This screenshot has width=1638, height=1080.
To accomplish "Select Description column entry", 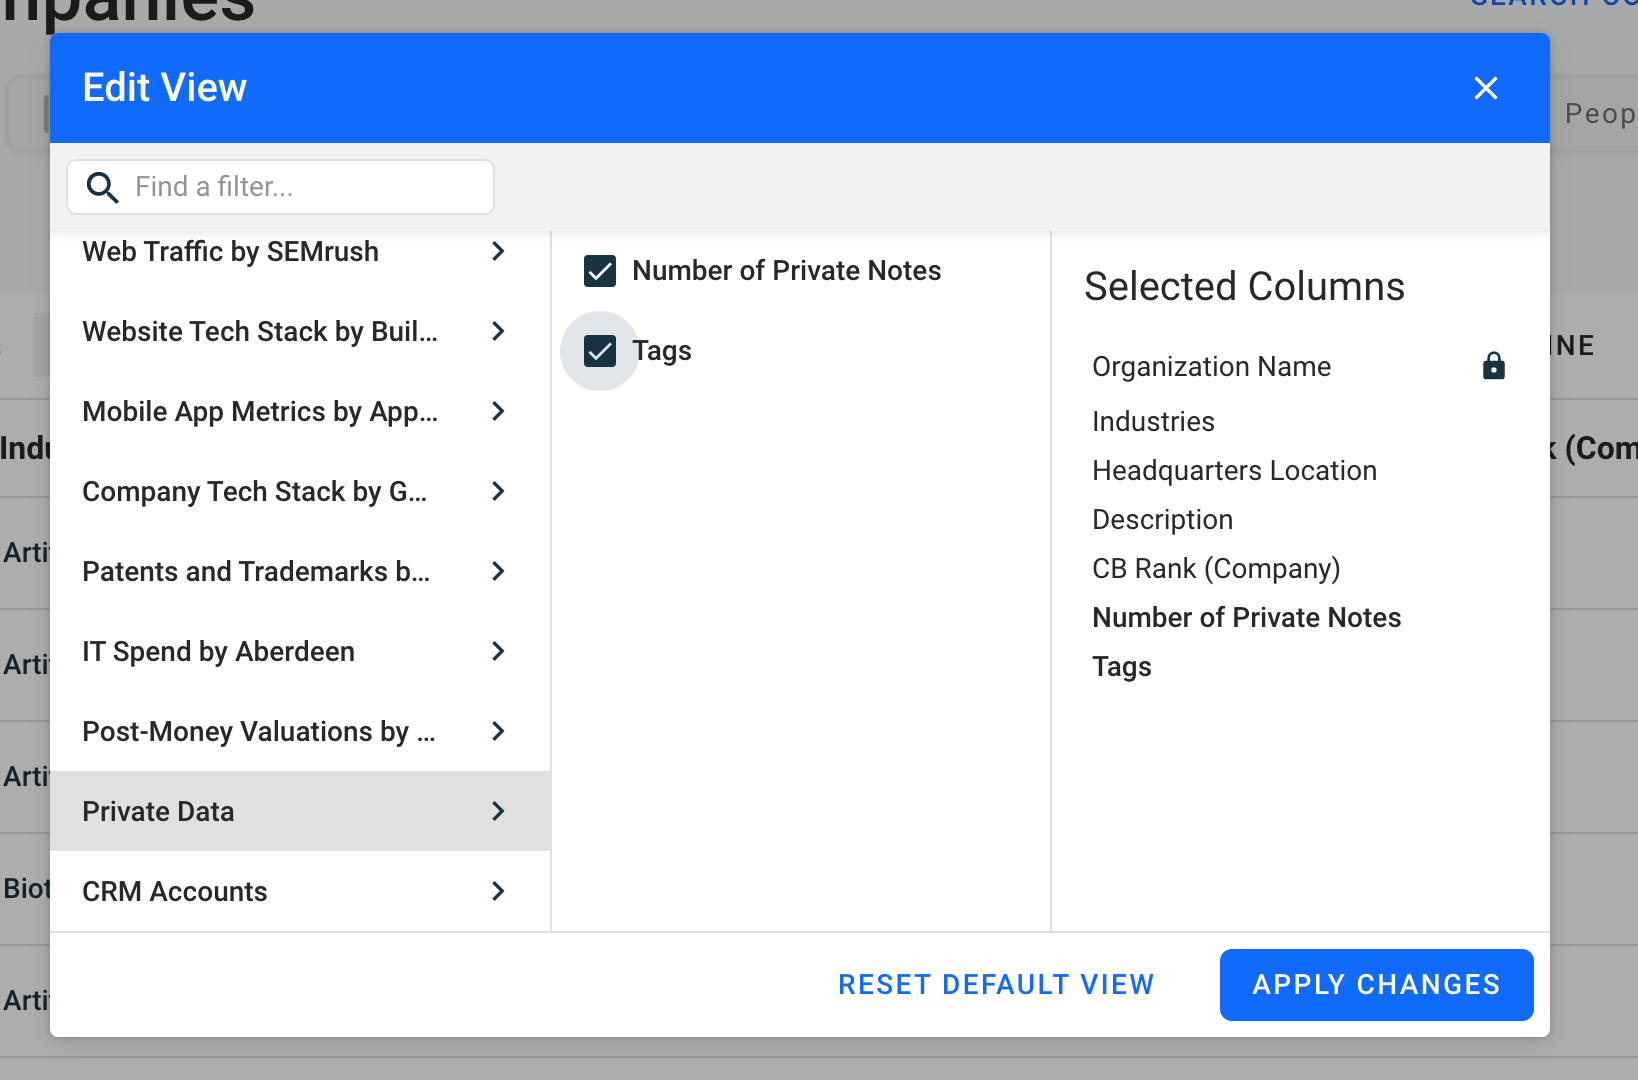I will click(x=1162, y=520).
